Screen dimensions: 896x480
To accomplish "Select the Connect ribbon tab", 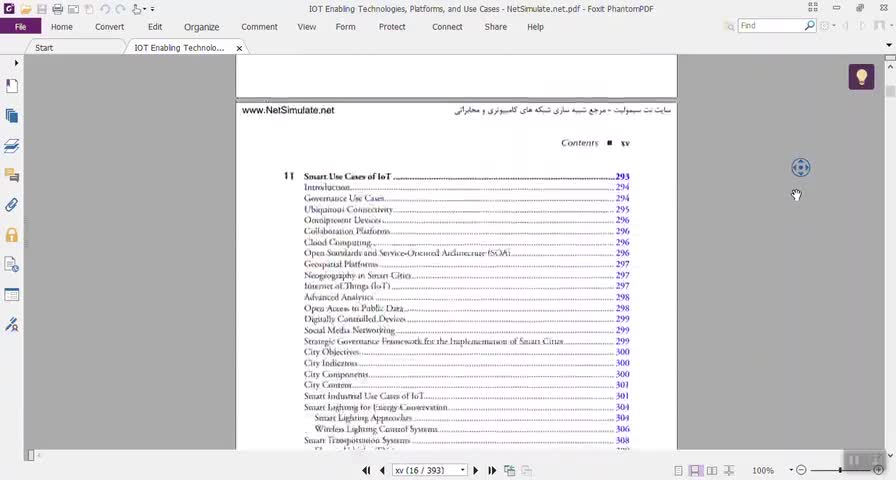I will click(x=447, y=27).
